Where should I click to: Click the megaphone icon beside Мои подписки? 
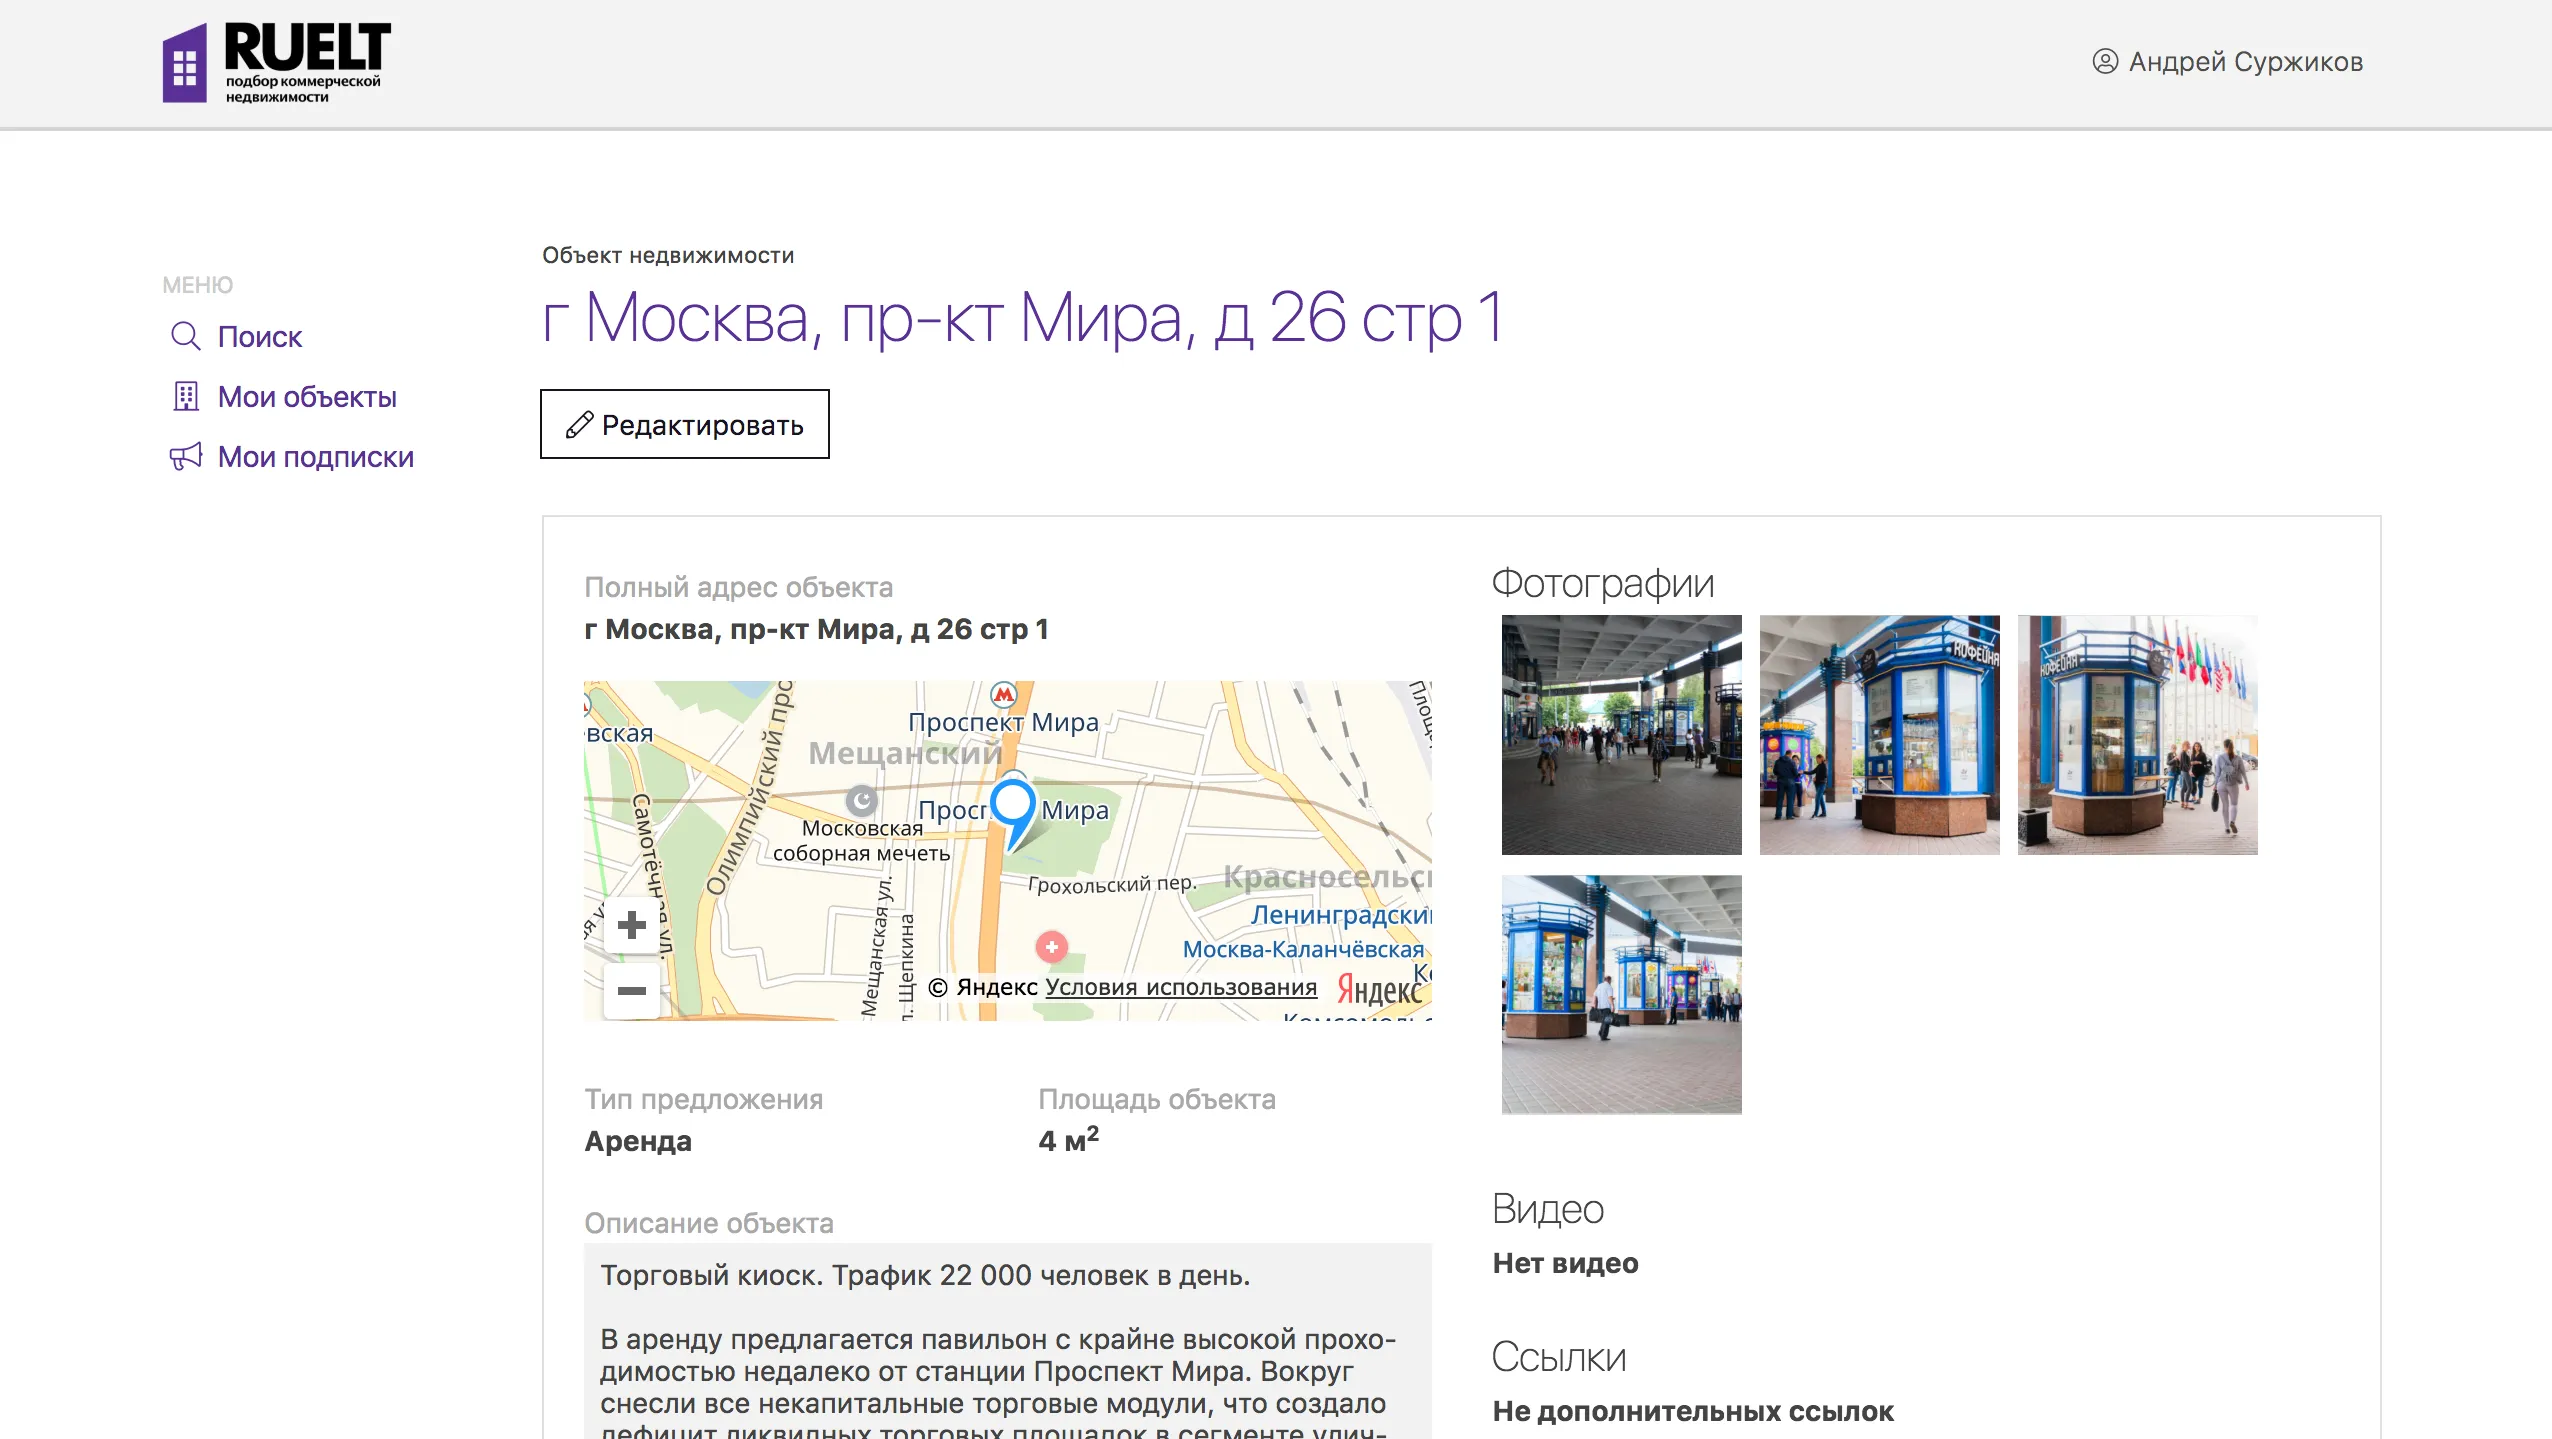click(x=185, y=457)
